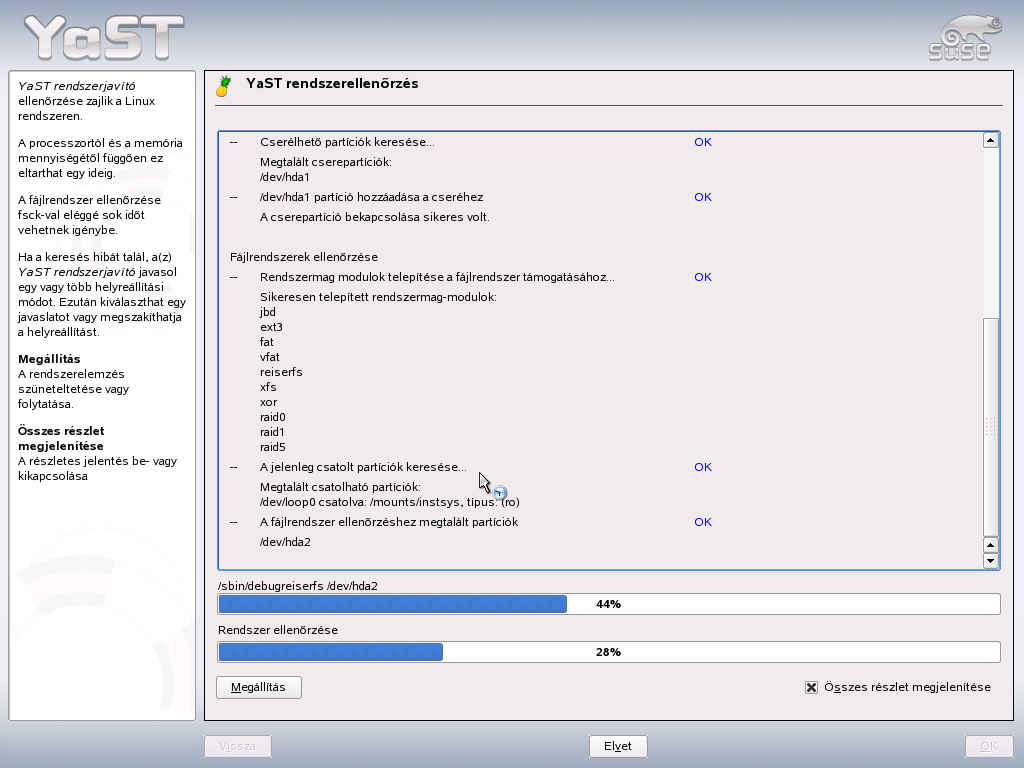Viewport: 1024px width, 768px height.
Task: Click the greyed-out OK button at bottom right
Action: point(988,746)
